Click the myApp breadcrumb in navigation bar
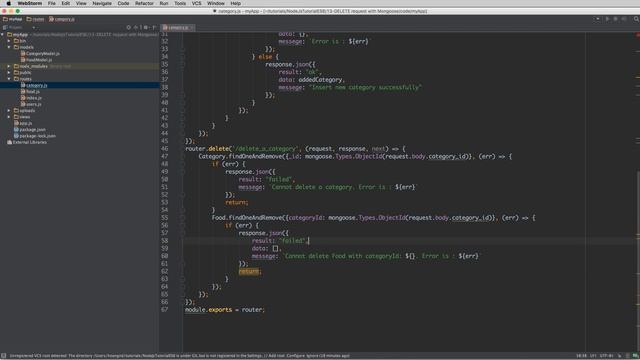This screenshot has height=360, width=640. click(x=13, y=19)
